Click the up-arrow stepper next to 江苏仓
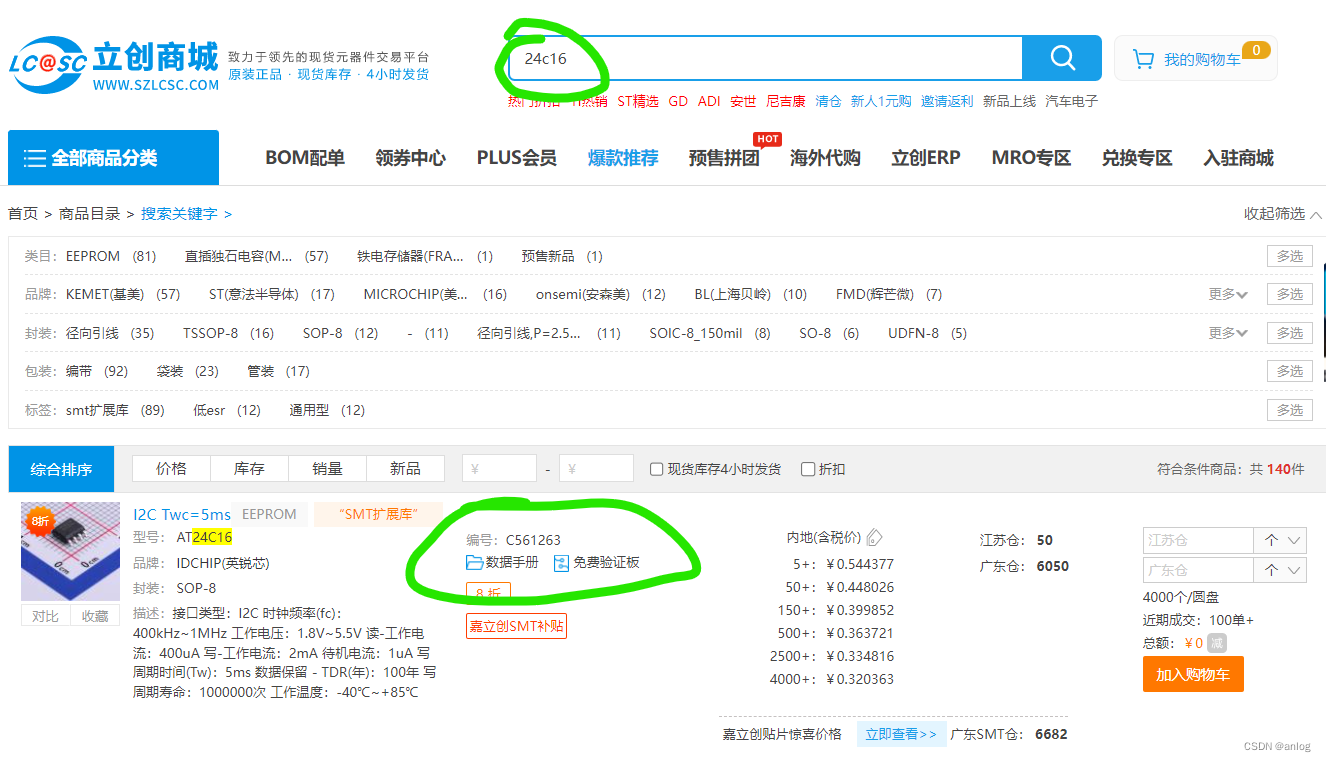The image size is (1326, 762). pyautogui.click(x=1271, y=540)
